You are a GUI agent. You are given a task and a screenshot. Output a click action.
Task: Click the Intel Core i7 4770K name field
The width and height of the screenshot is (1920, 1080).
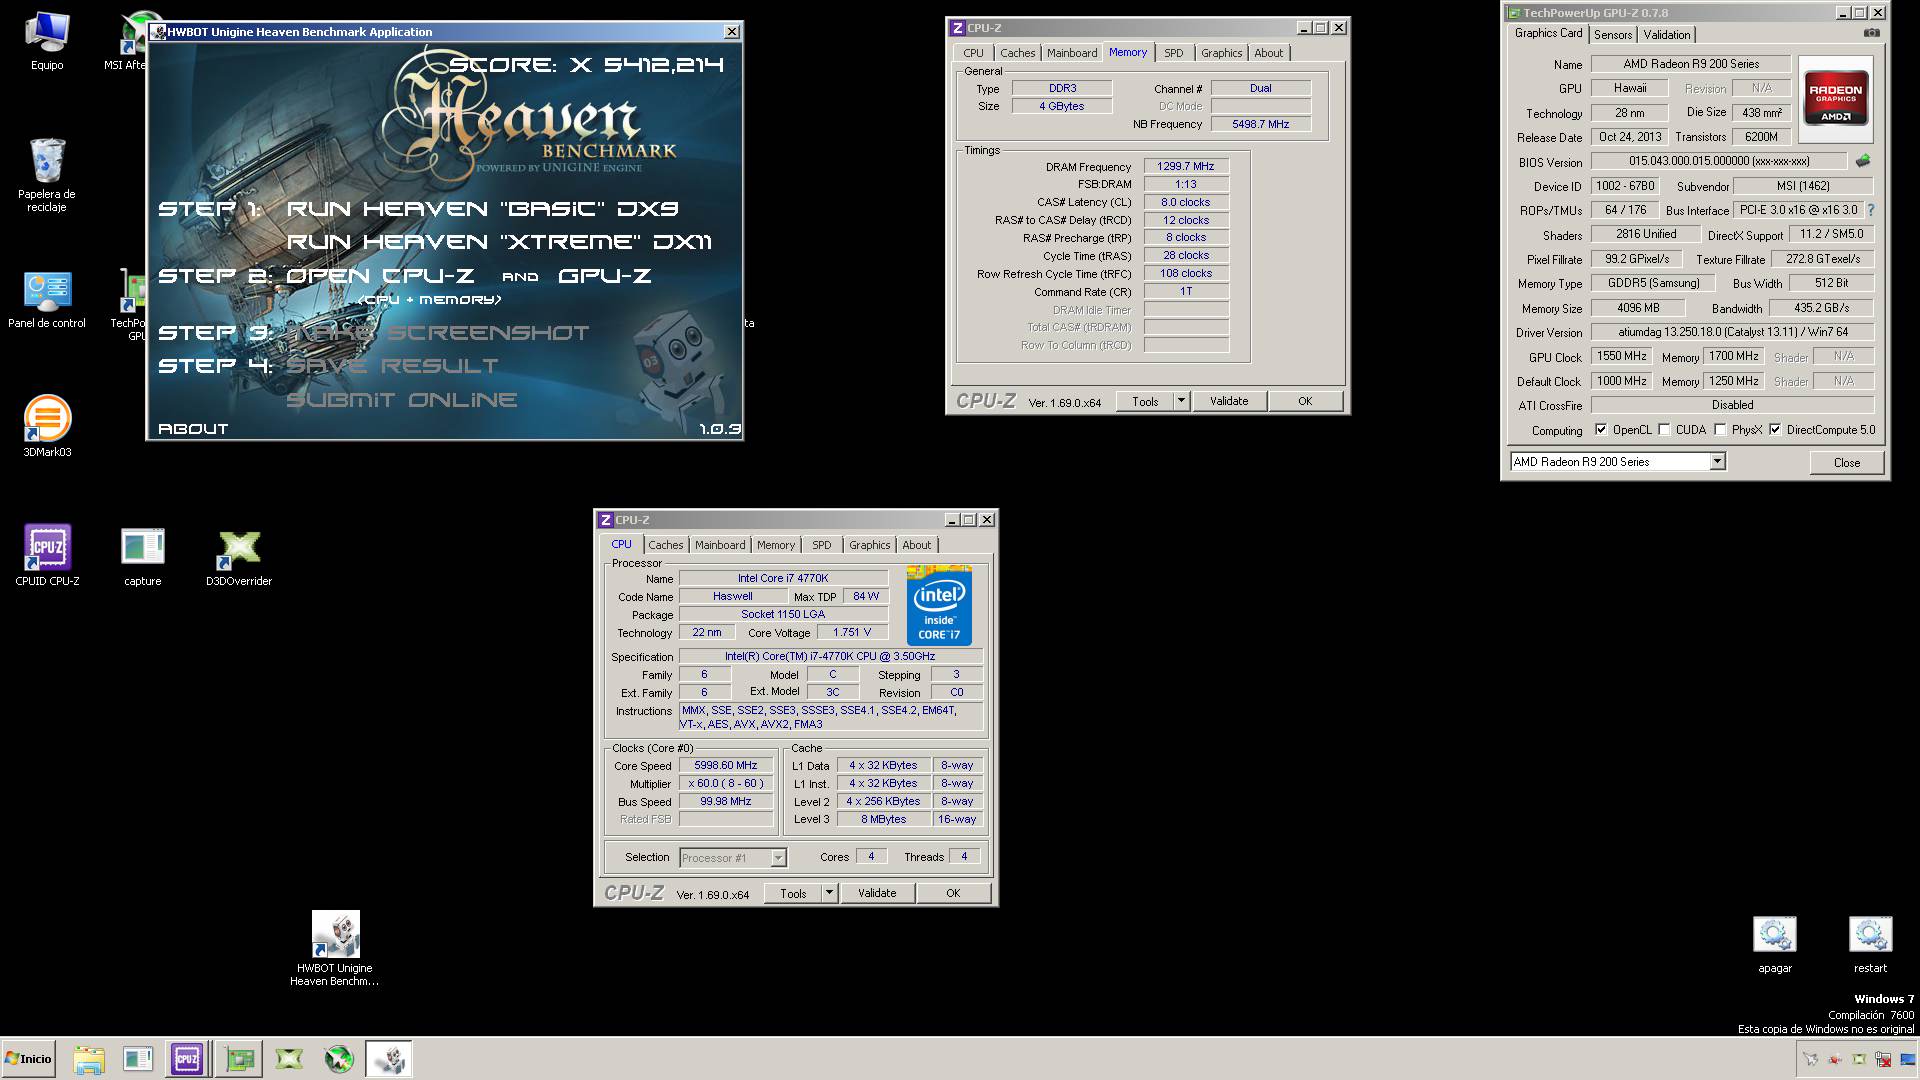(783, 578)
